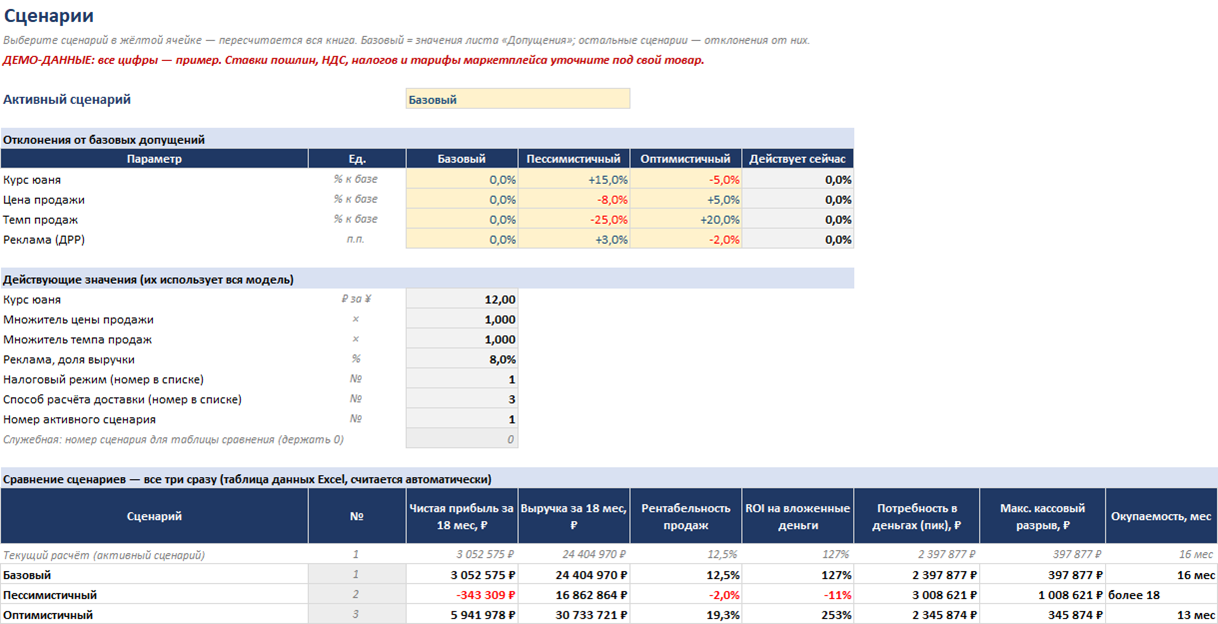This screenshot has height=624, width=1218.
Task: Click the 'Отклонения от базовых допущений' section heading
Action: point(104,140)
